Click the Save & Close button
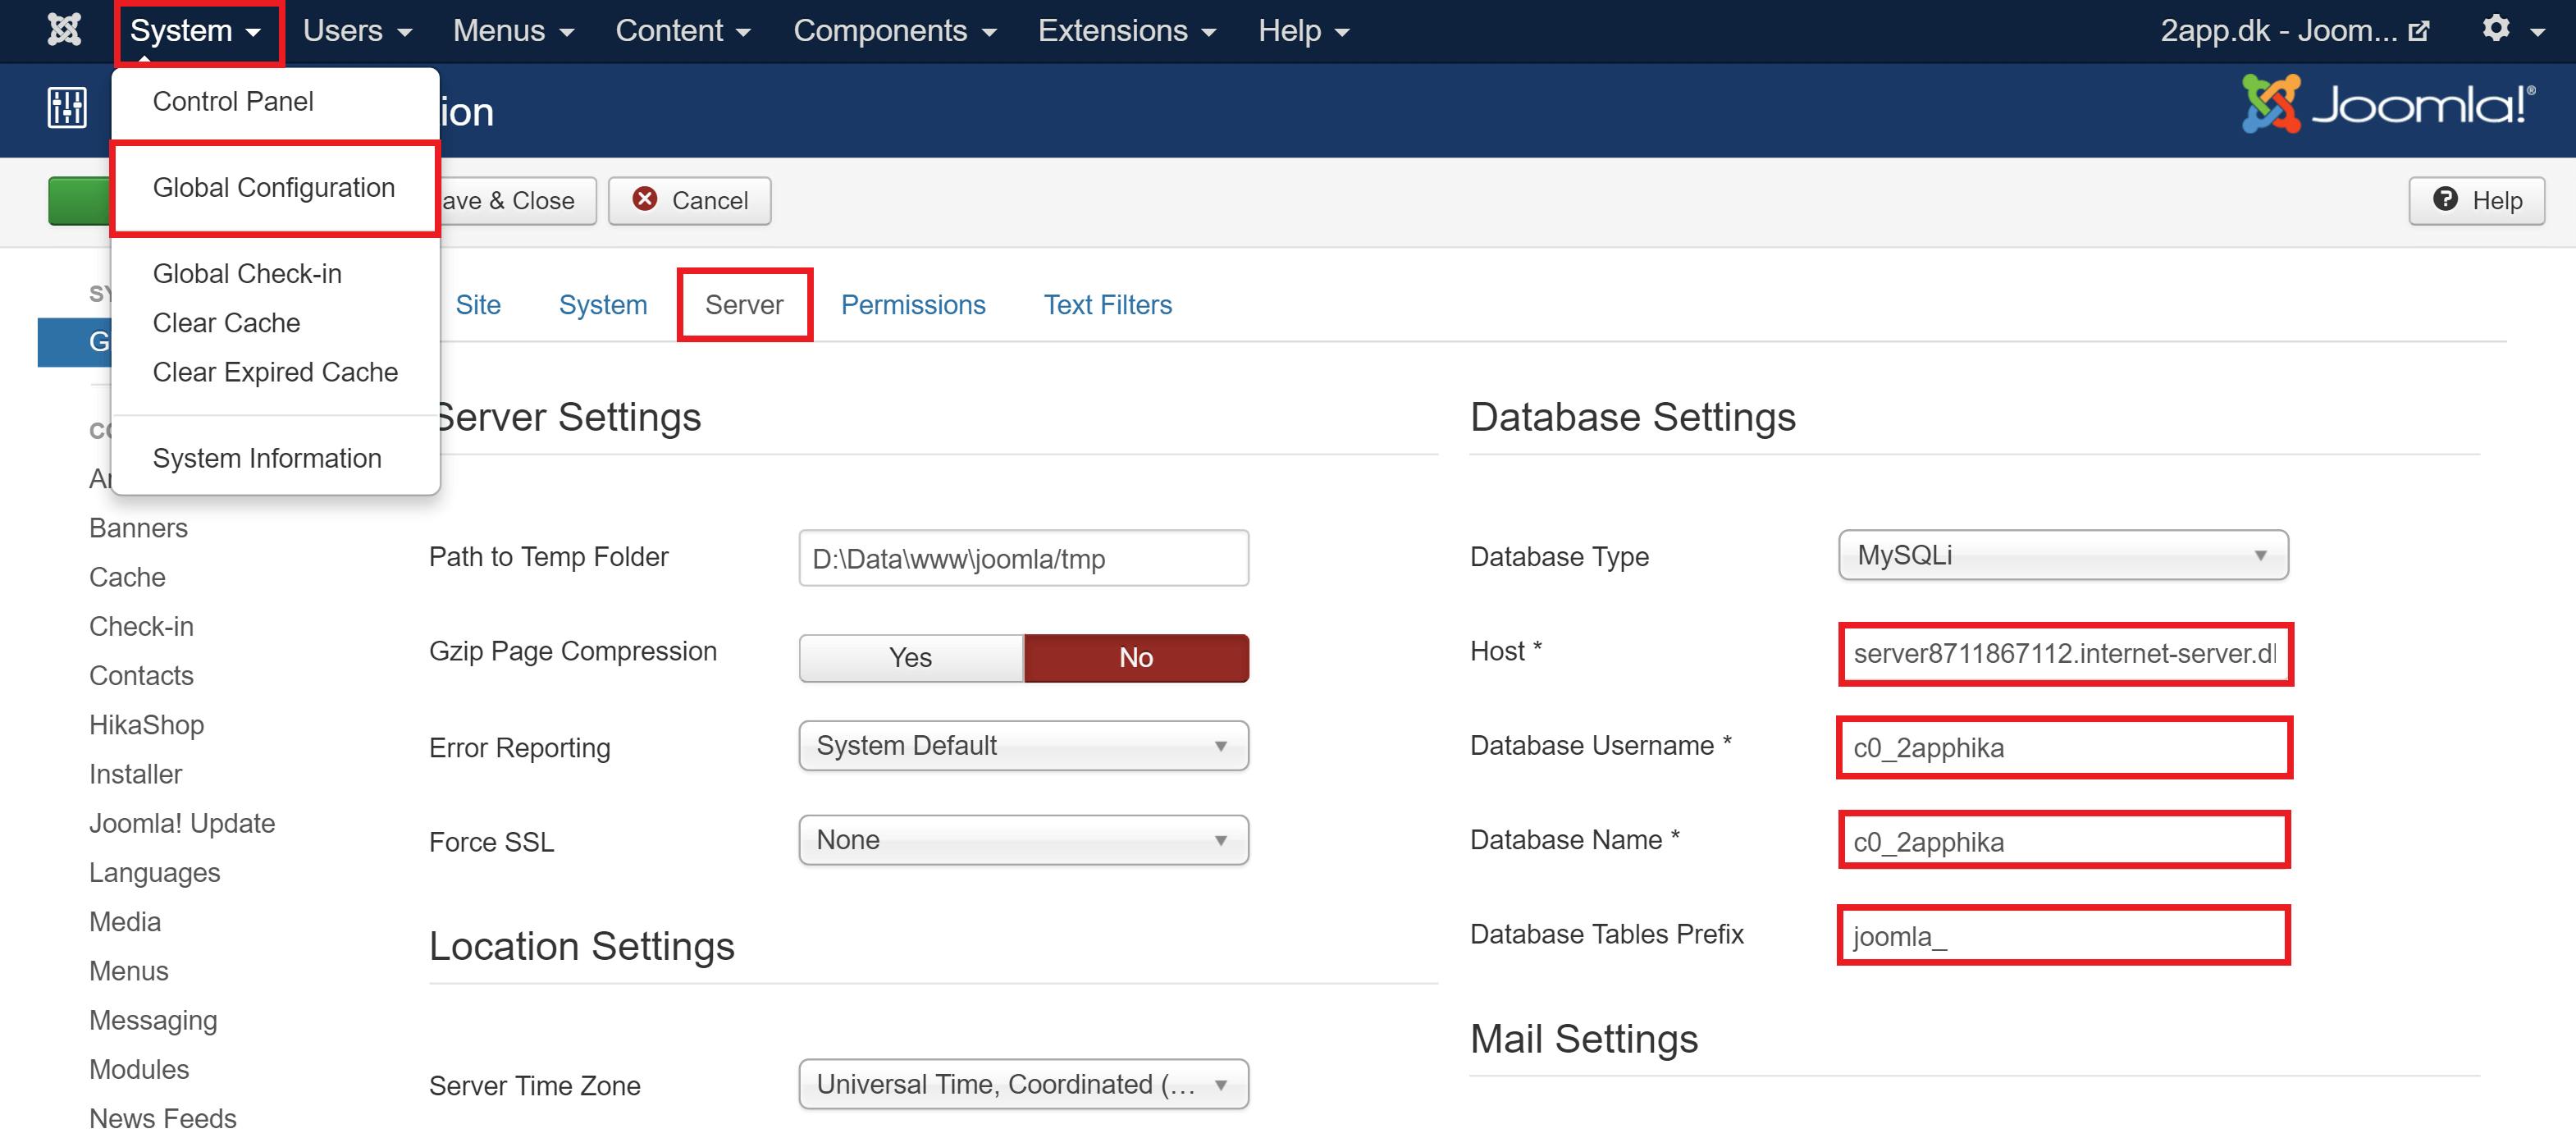Image resolution: width=2576 pixels, height=1147 pixels. point(517,200)
